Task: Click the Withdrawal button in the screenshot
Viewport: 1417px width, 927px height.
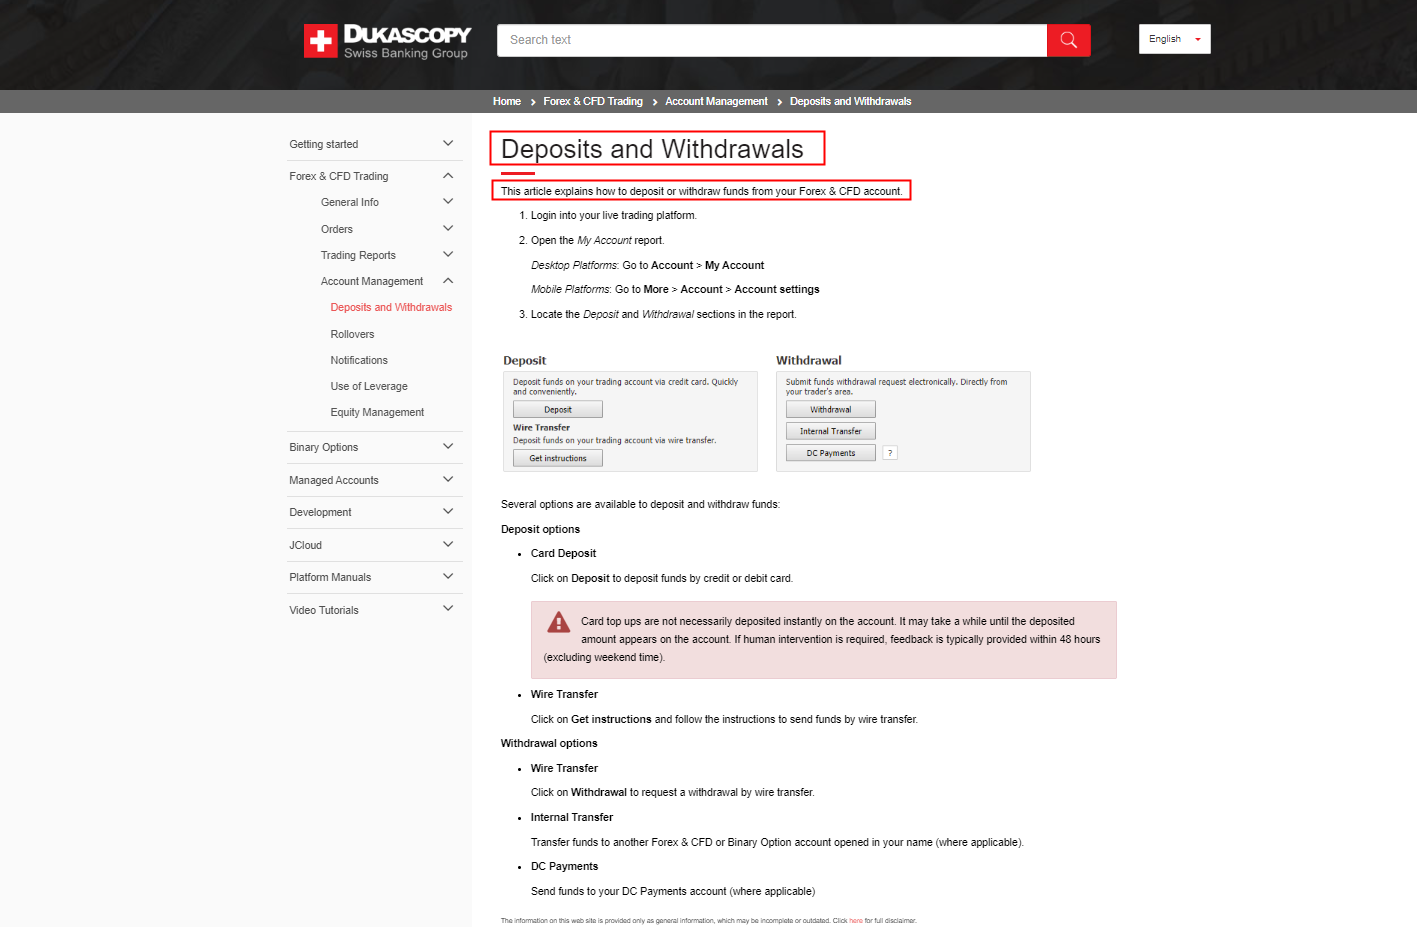Action: tap(830, 409)
